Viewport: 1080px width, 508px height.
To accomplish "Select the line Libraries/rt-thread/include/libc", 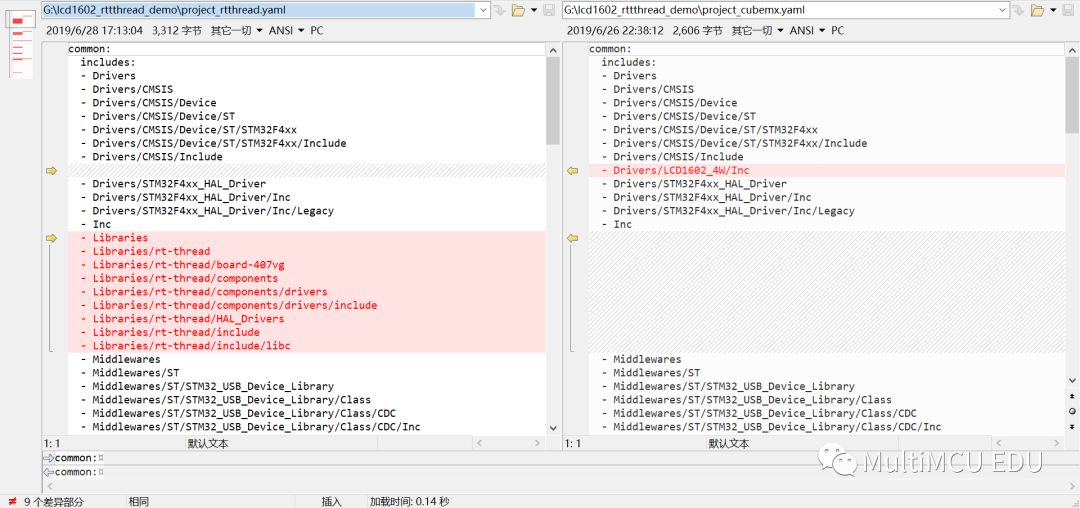I will (307, 346).
